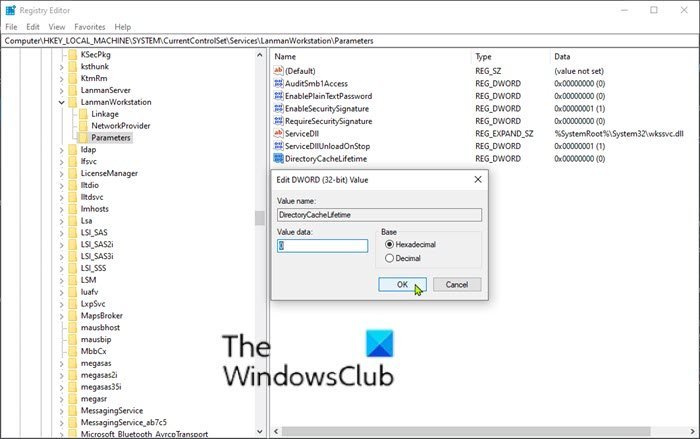
Task: Select the LSI_SAS3i tree item
Action: [x=97, y=256]
